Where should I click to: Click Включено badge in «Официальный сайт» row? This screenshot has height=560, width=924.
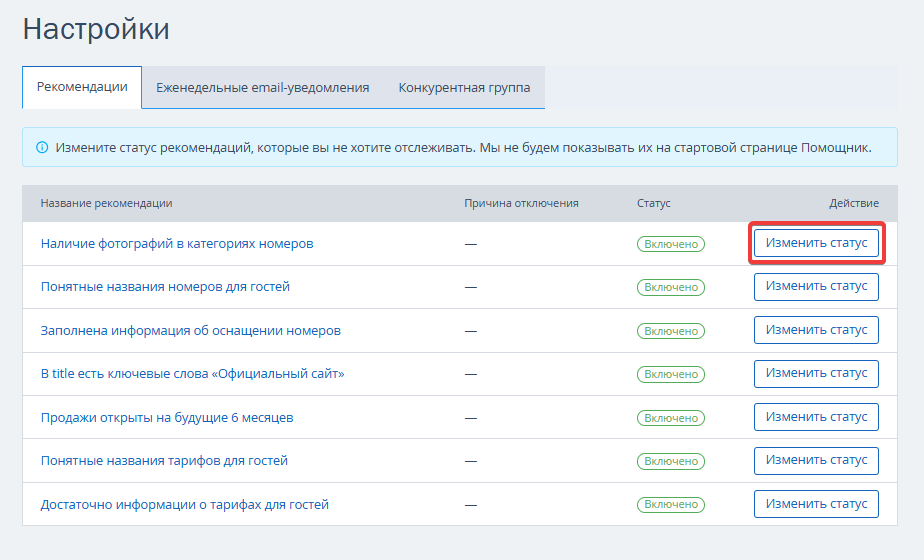pos(671,374)
